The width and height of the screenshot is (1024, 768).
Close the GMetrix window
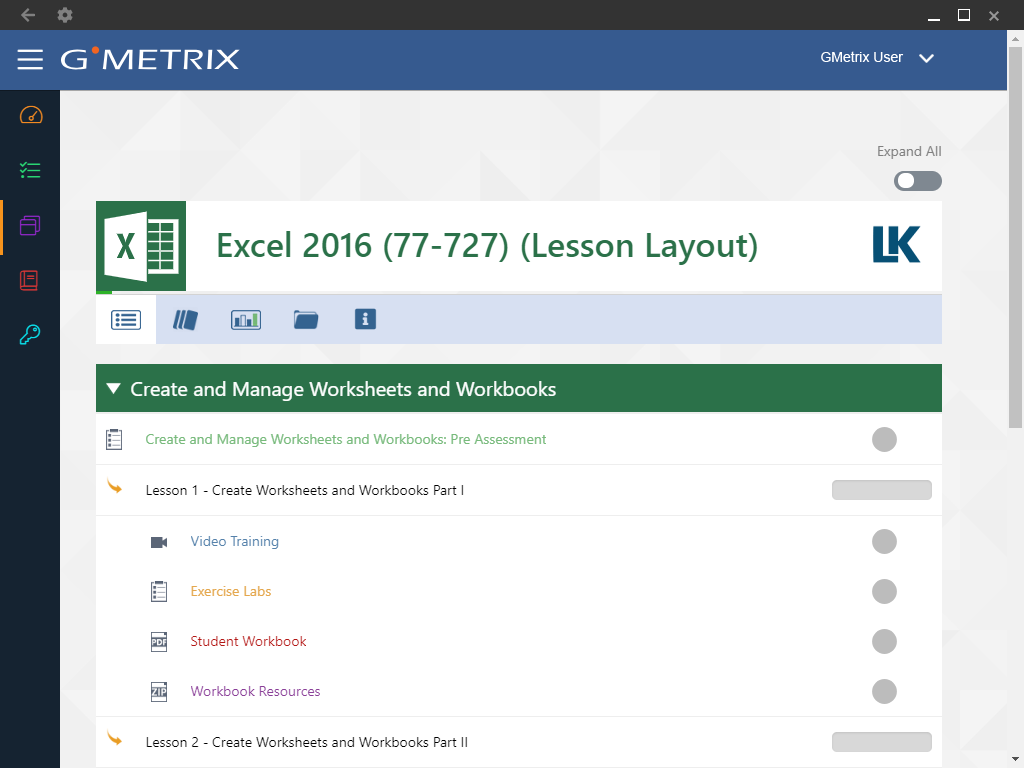(994, 16)
